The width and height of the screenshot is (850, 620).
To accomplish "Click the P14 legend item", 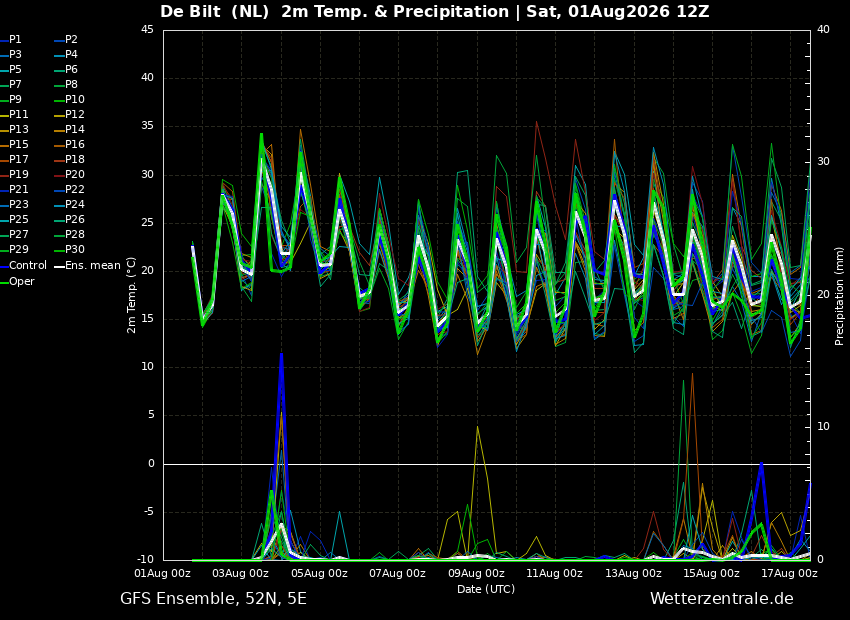I will point(70,130).
